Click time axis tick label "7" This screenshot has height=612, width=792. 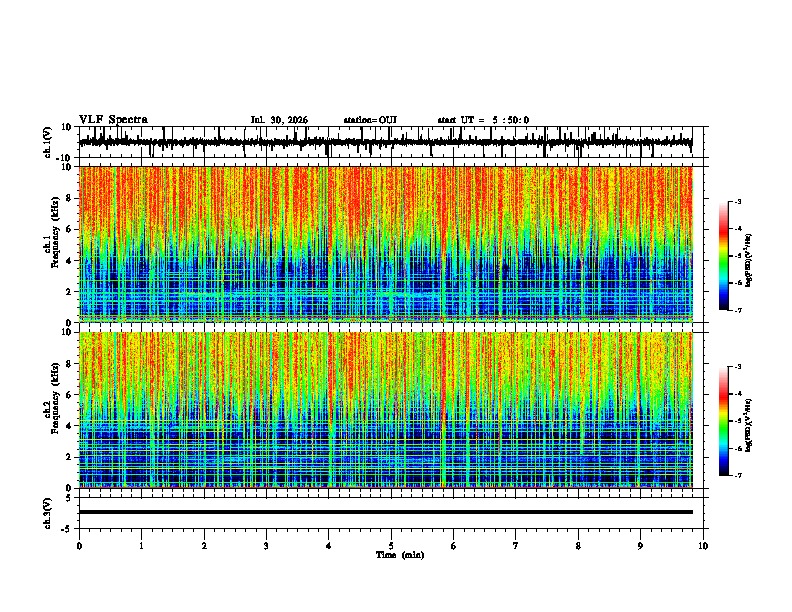516,546
